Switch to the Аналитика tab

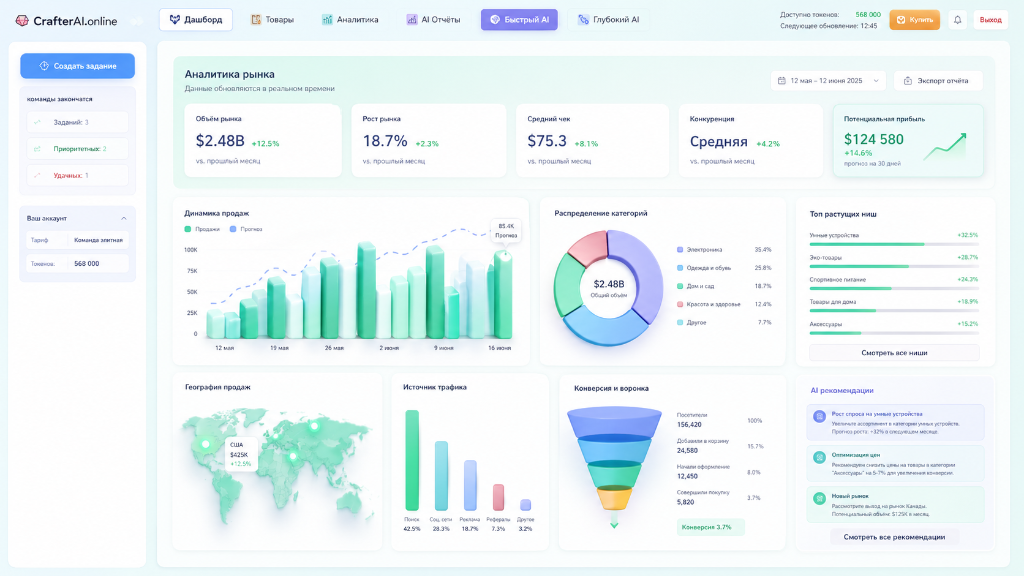tap(350, 20)
